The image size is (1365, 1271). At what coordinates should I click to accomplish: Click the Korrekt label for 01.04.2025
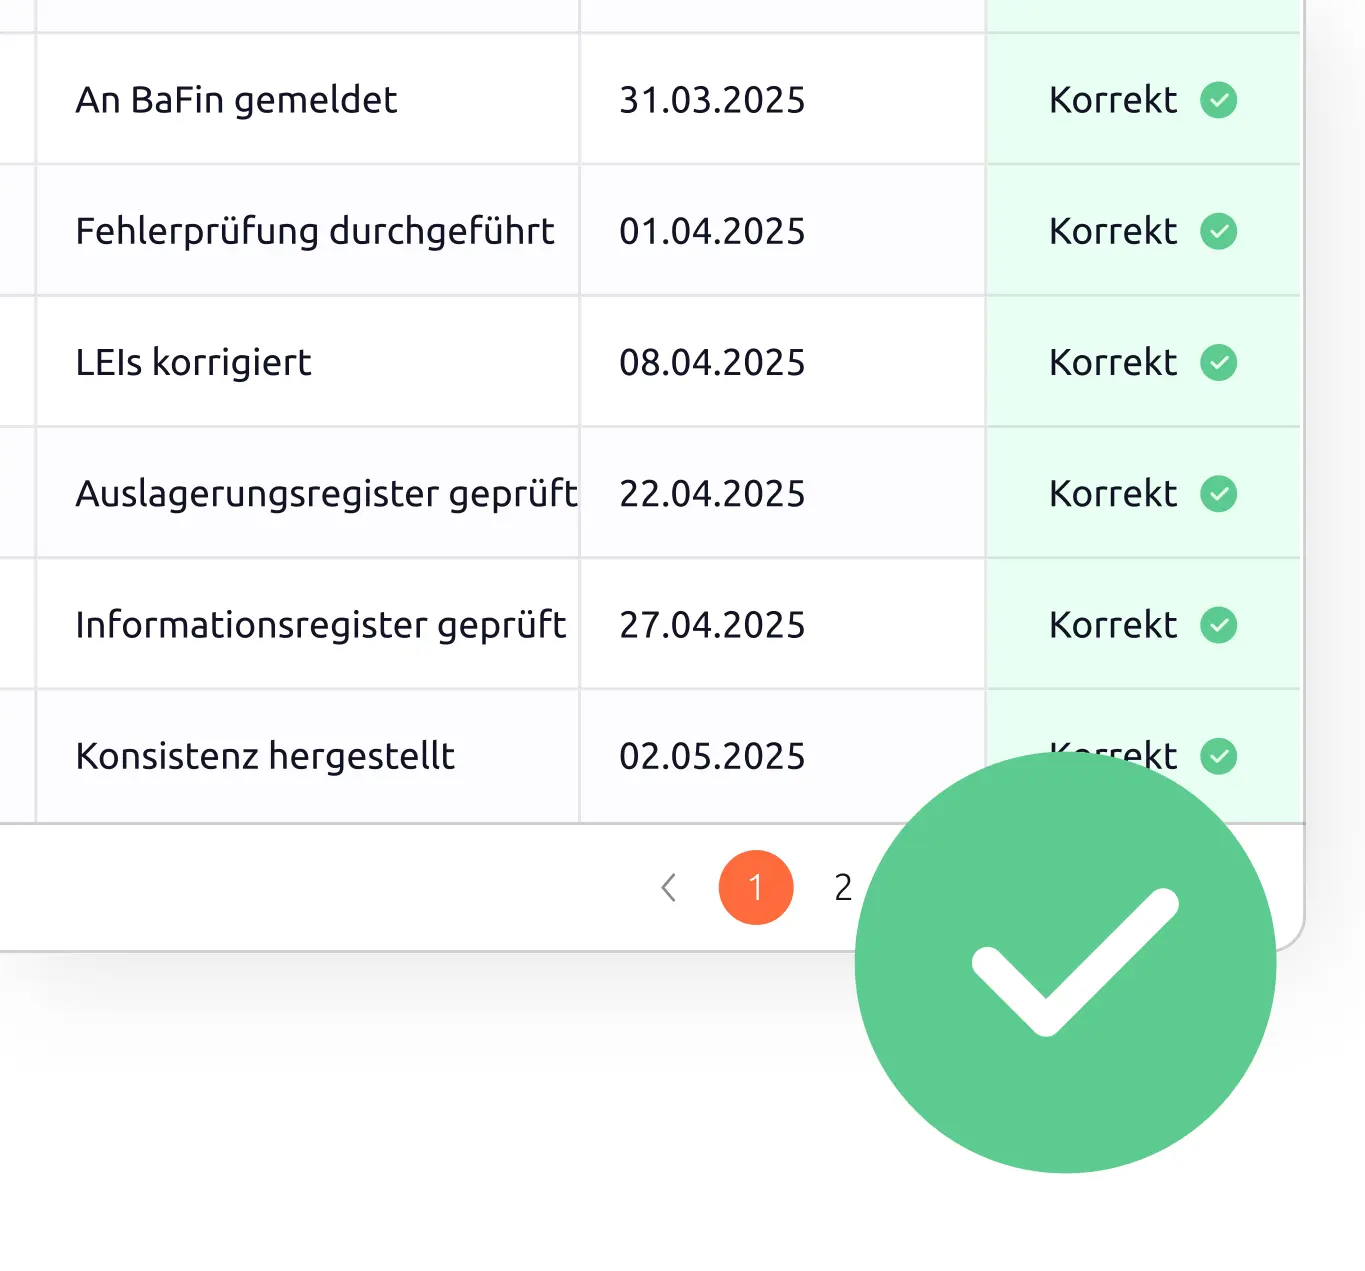1113,231
